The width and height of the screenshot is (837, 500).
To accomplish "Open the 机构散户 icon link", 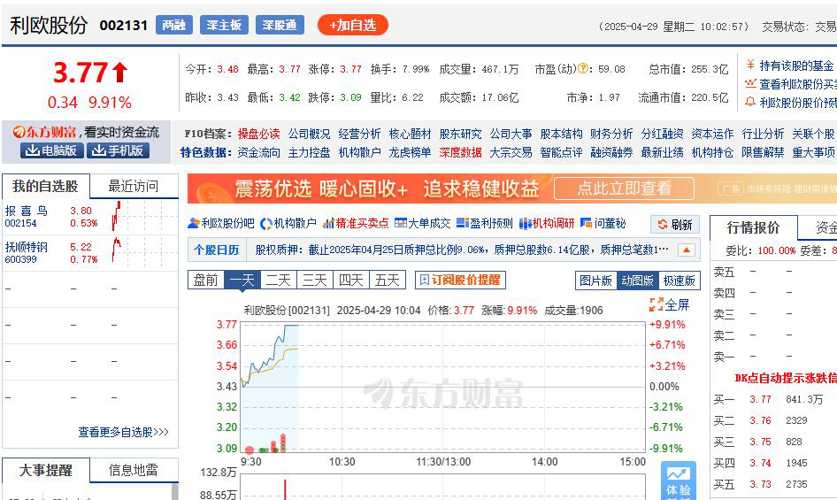I will (x=288, y=224).
